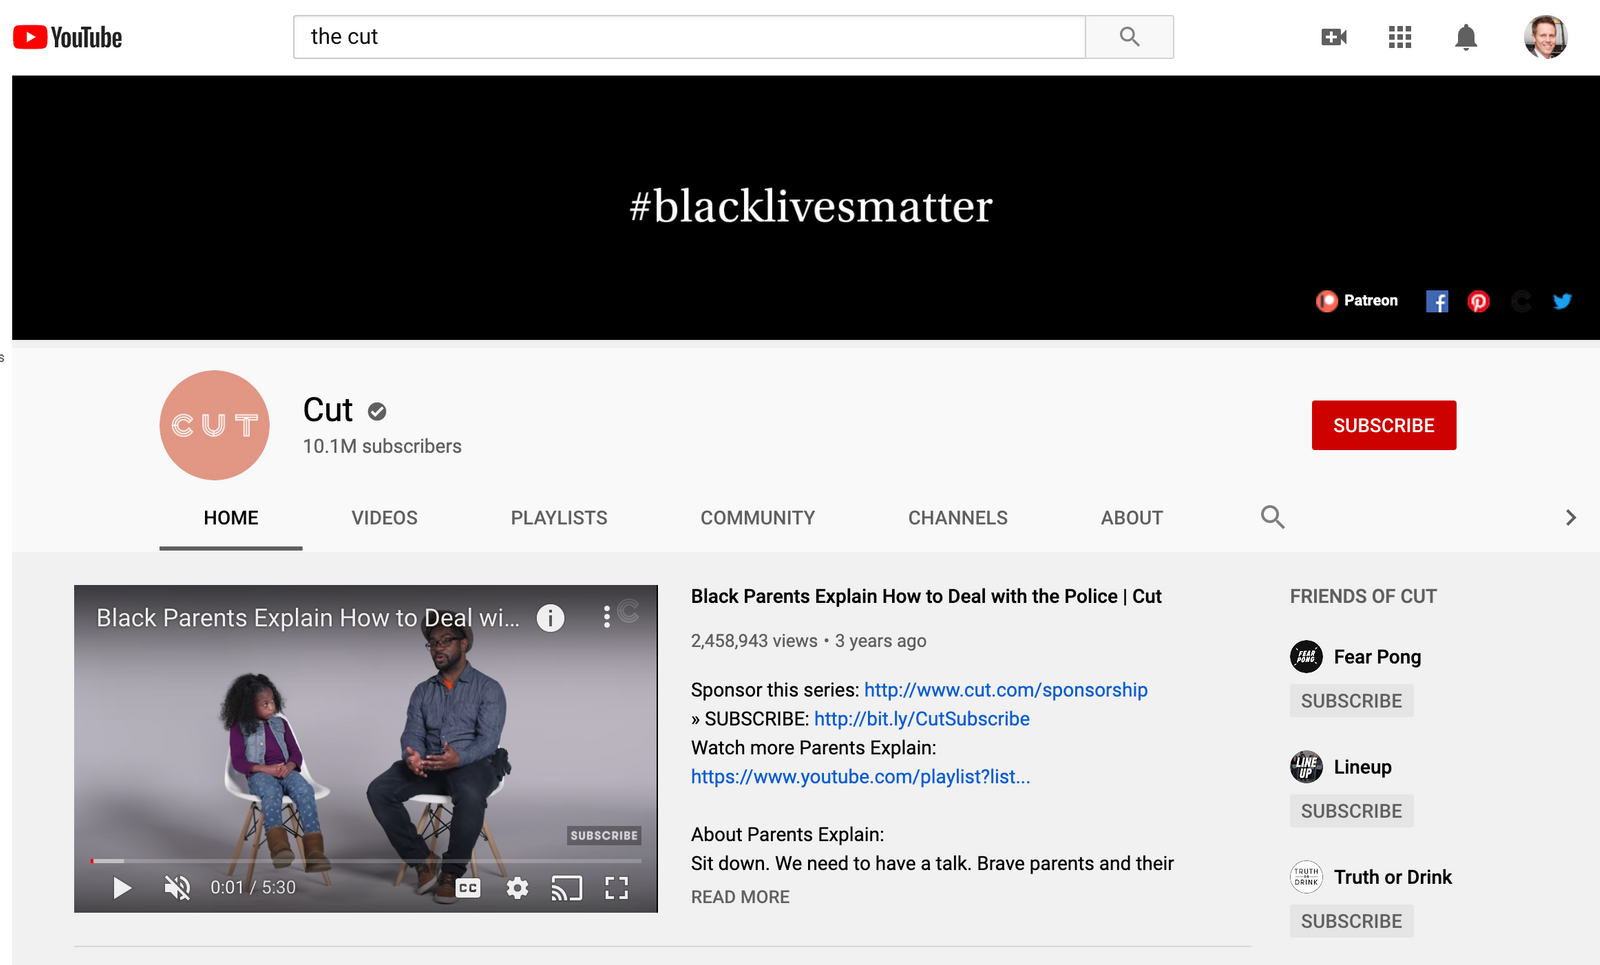1600x965 pixels.
Task: Switch to the COMMUNITY tab
Action: click(x=757, y=518)
